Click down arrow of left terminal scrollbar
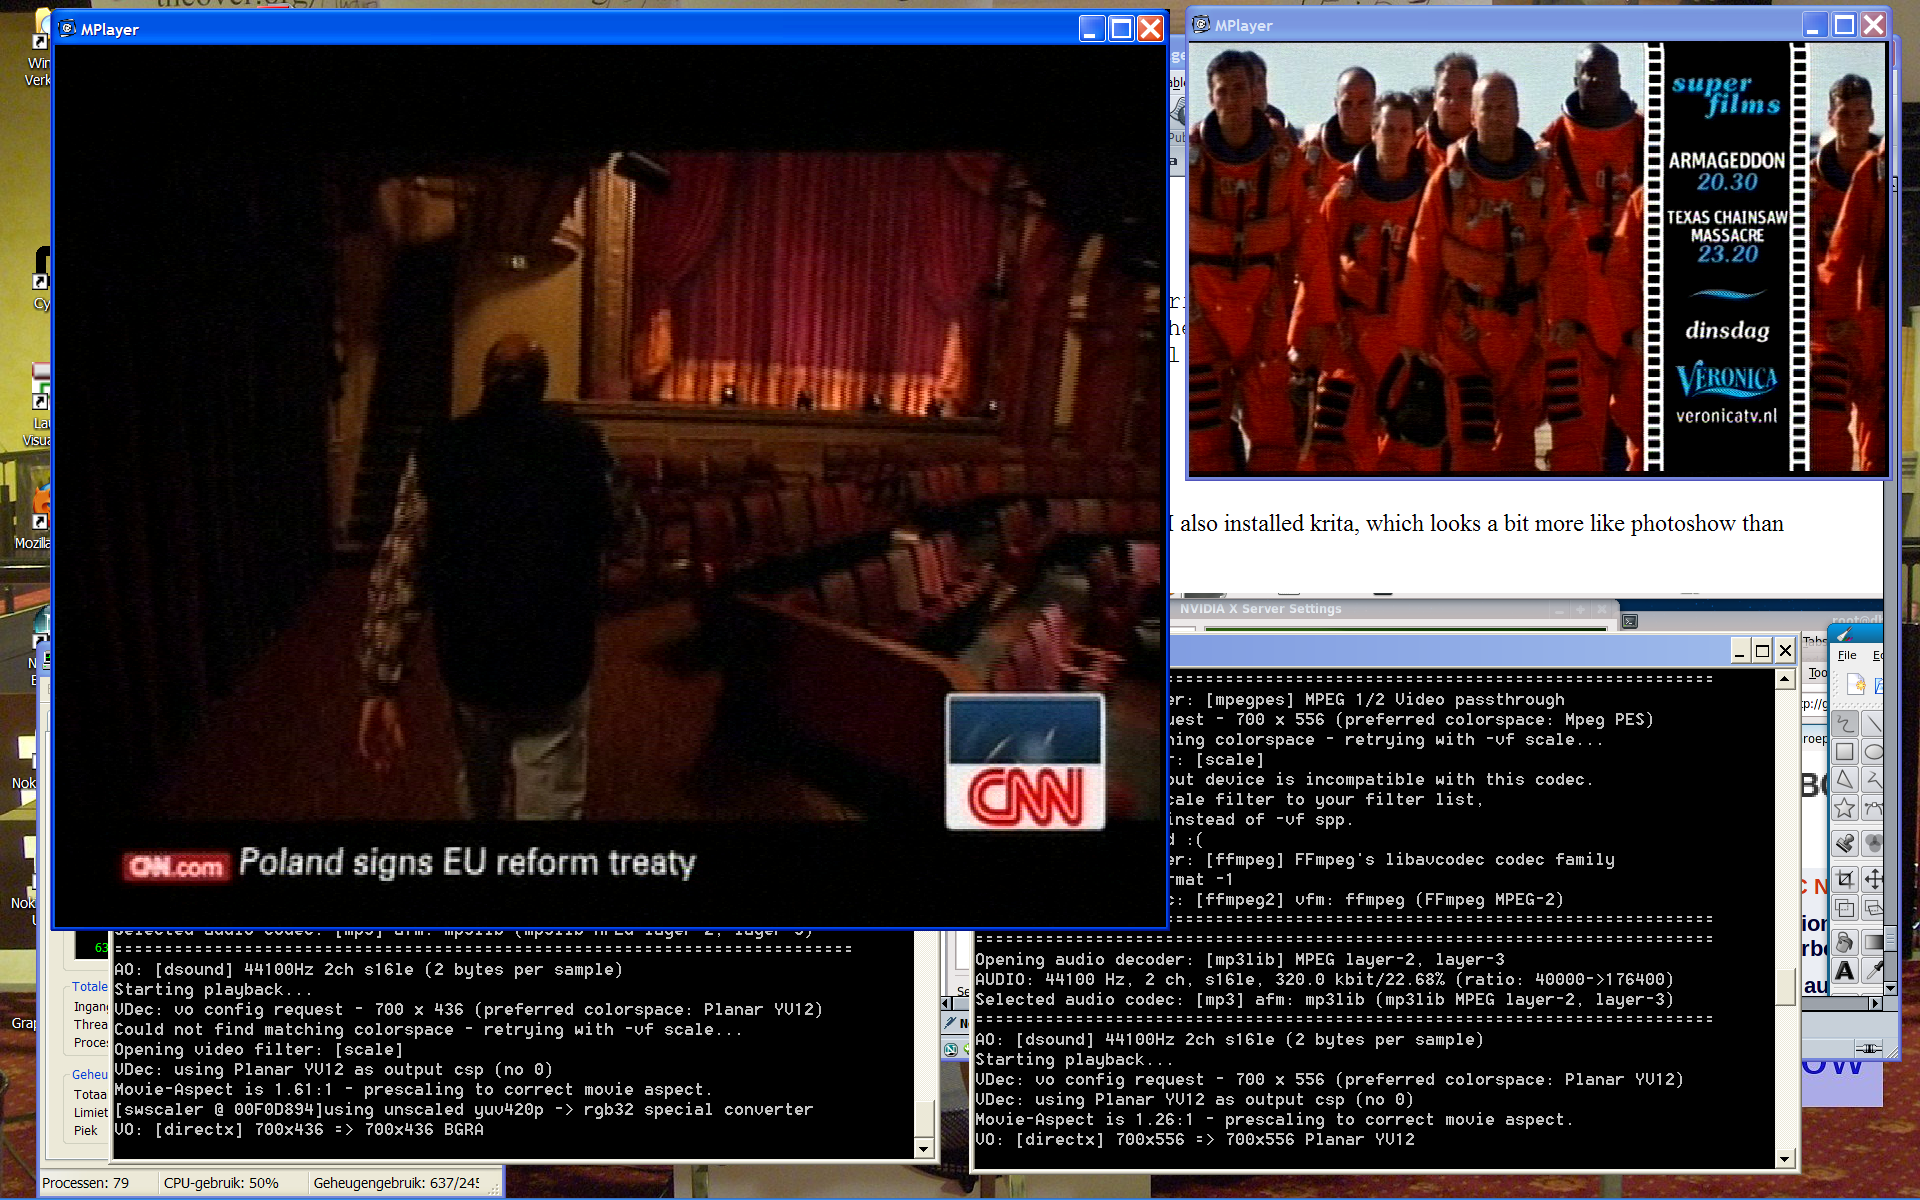The height and width of the screenshot is (1200, 1920). pyautogui.click(x=924, y=1149)
